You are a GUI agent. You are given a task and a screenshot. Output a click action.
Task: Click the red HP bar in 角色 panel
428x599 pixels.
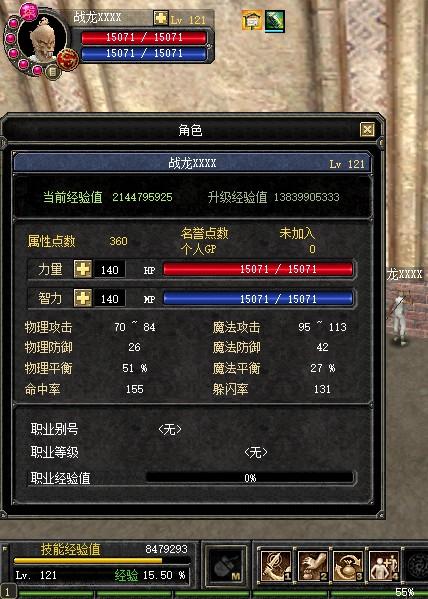pyautogui.click(x=258, y=269)
